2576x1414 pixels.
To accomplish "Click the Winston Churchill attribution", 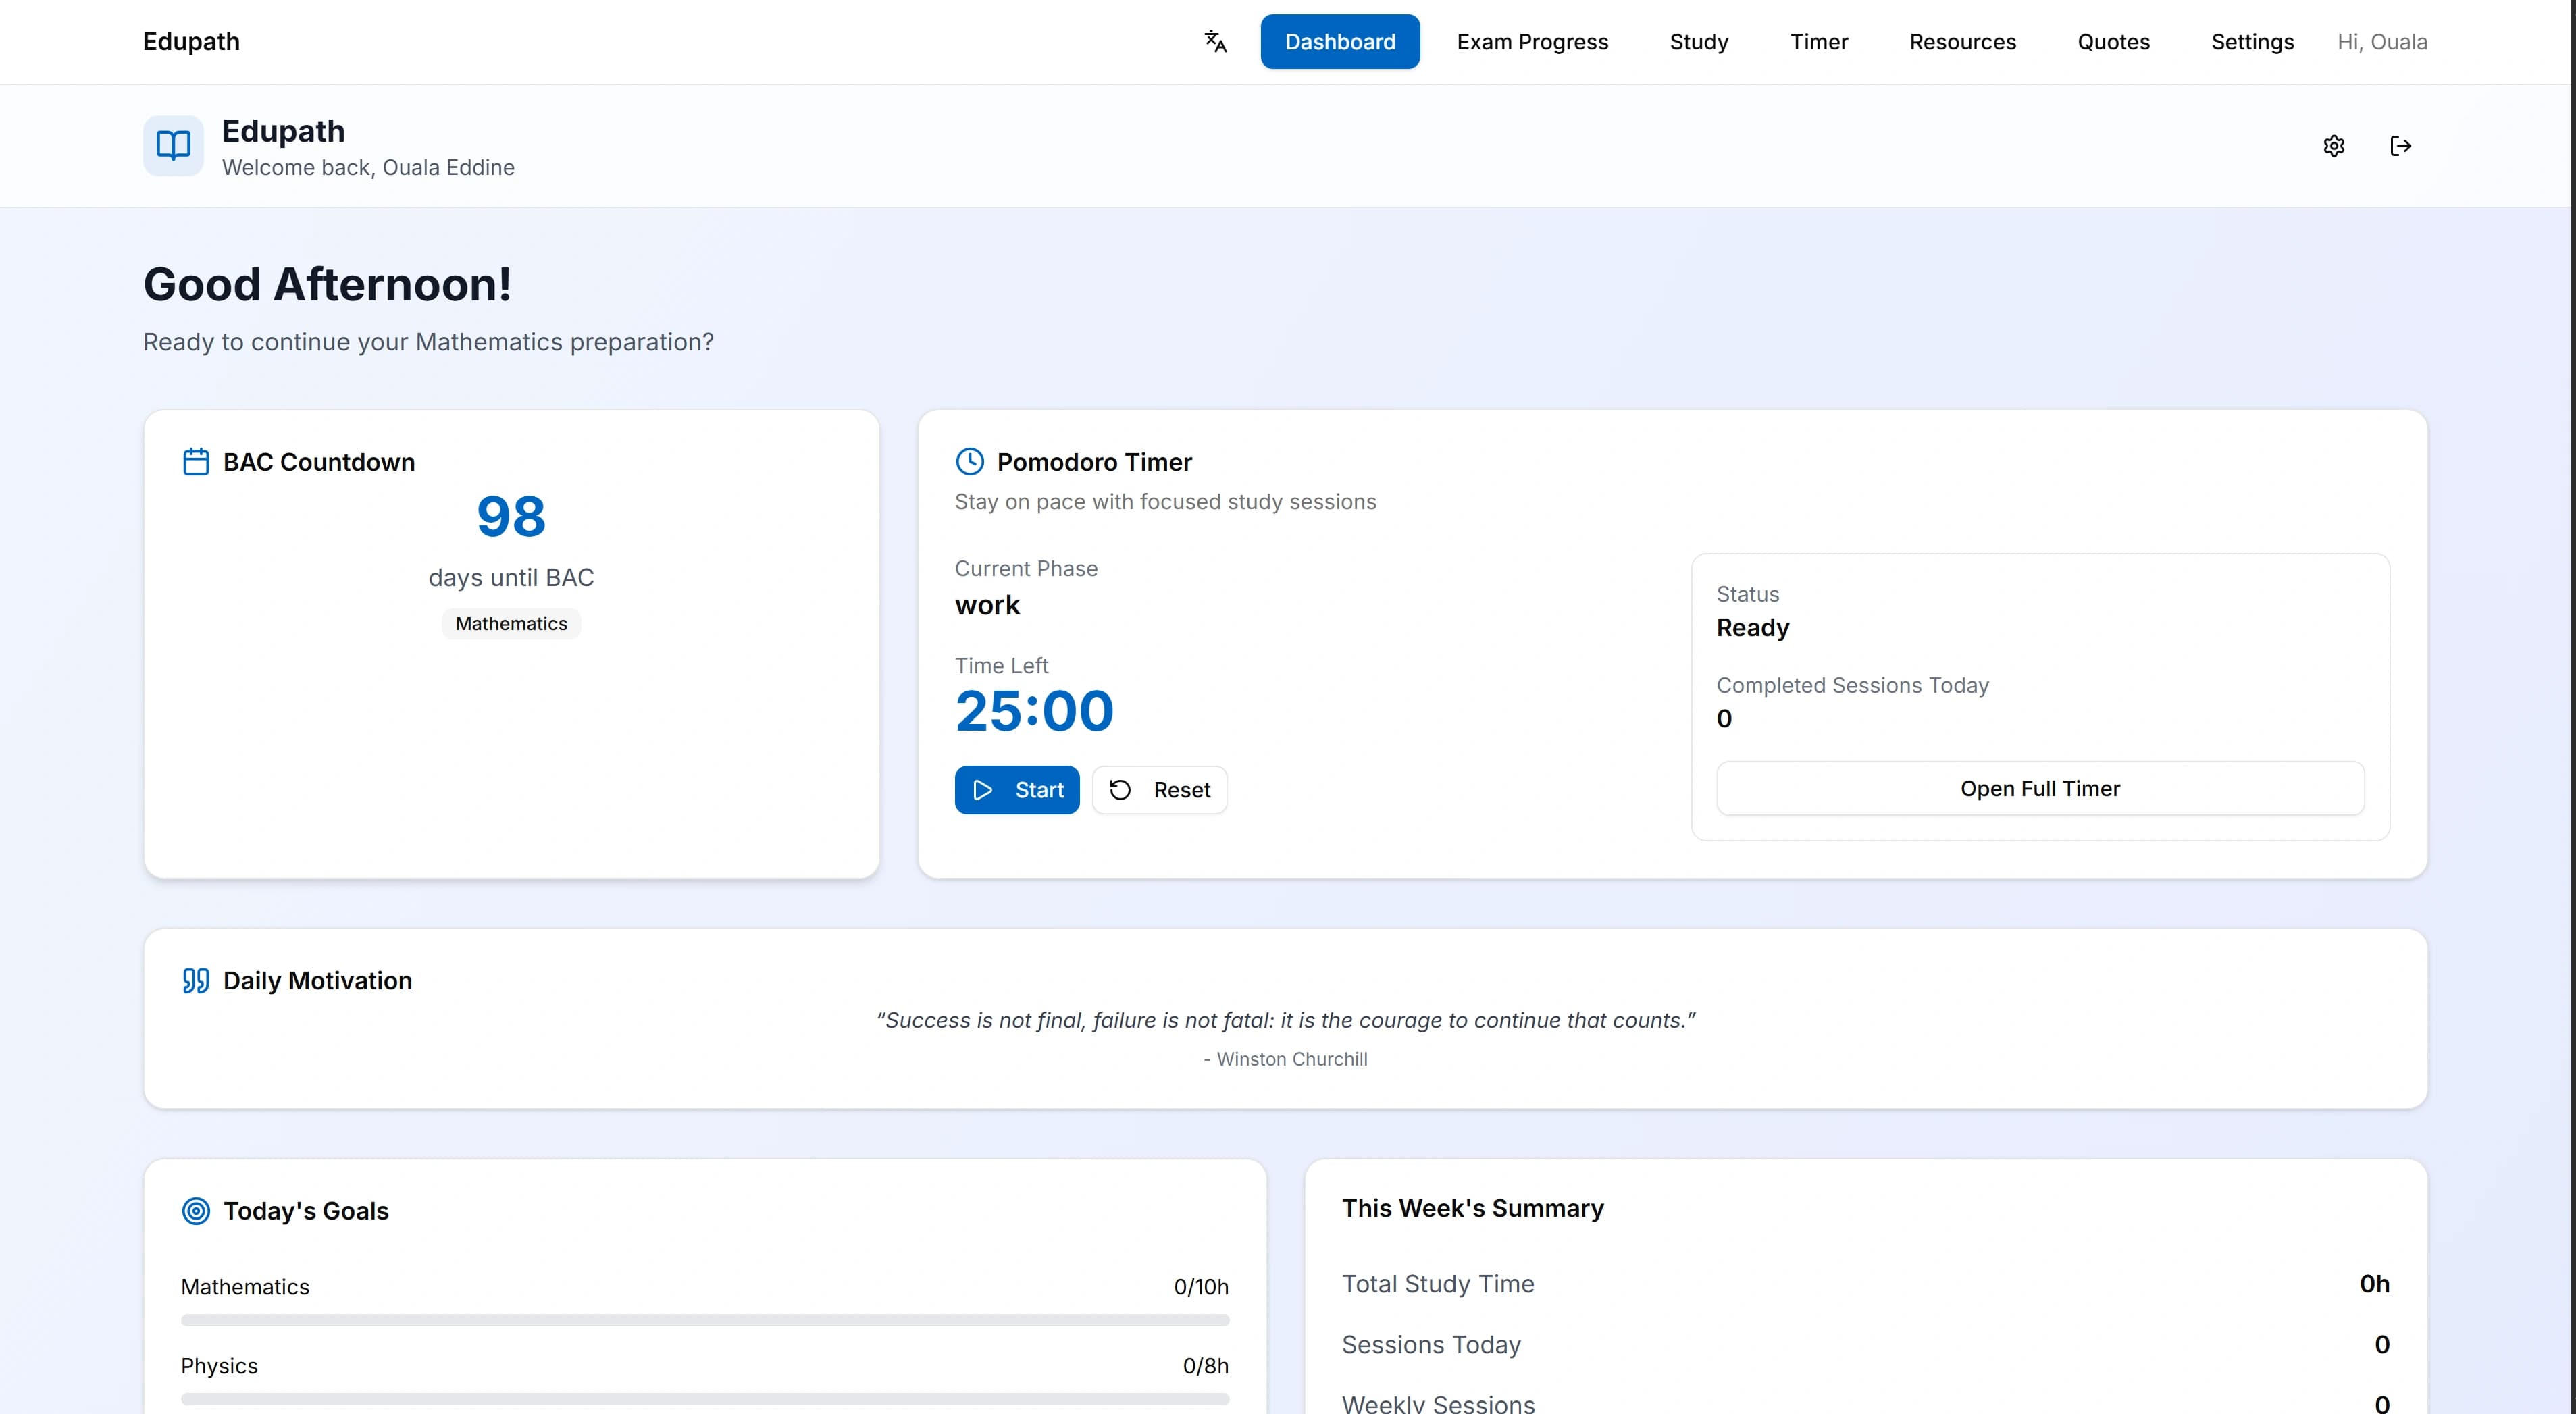I will pos(1286,1059).
